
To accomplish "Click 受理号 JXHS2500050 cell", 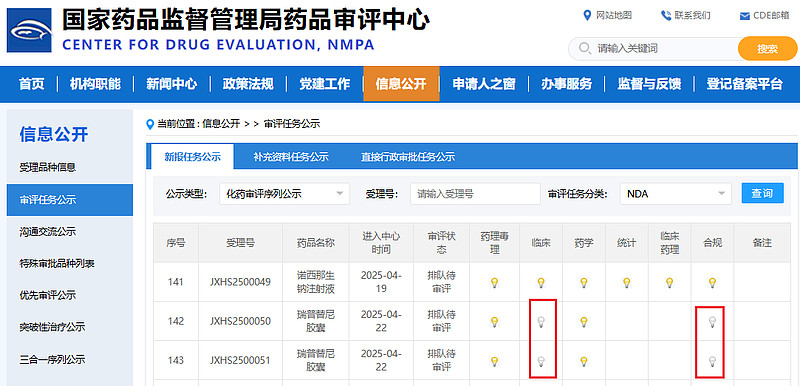I will pos(240,321).
